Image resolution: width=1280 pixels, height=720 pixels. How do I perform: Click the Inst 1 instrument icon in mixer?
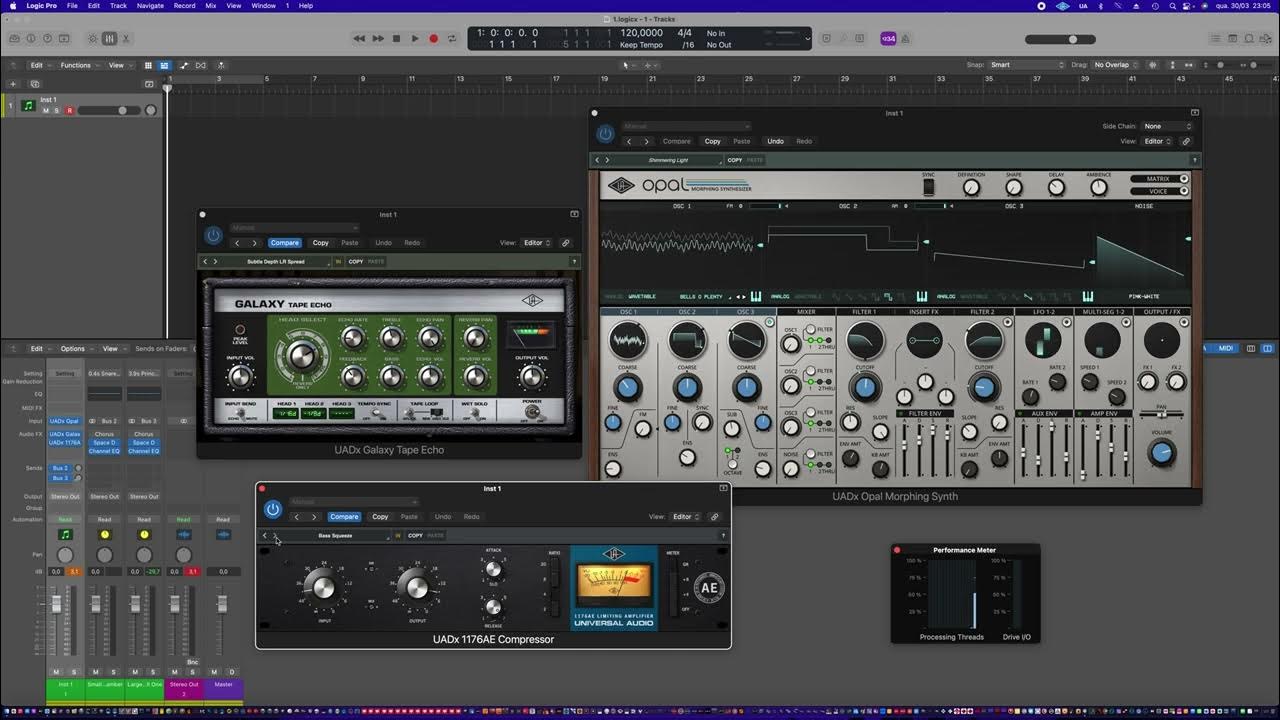tap(65, 534)
